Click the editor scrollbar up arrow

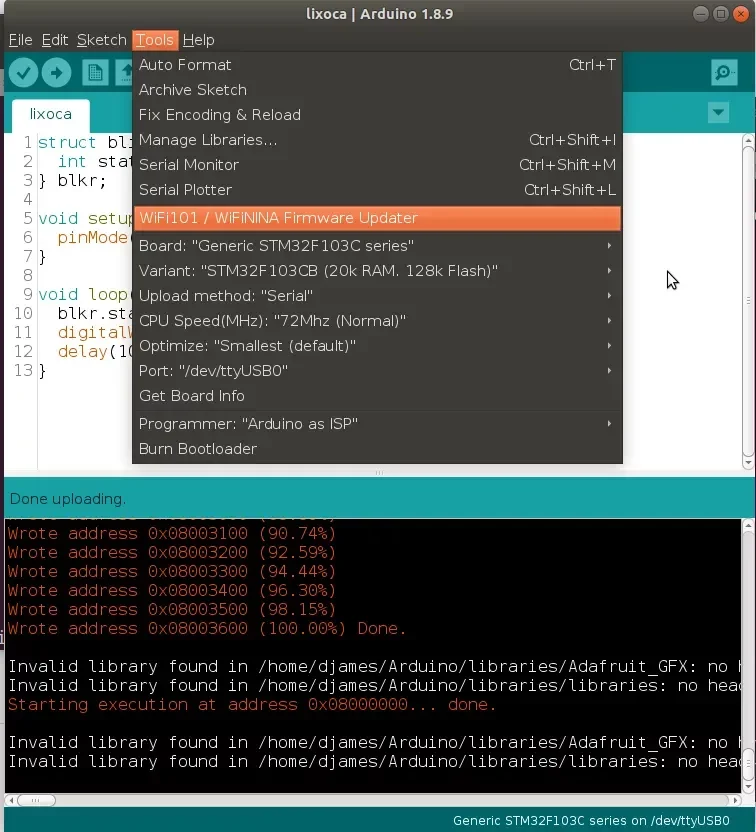coord(748,140)
